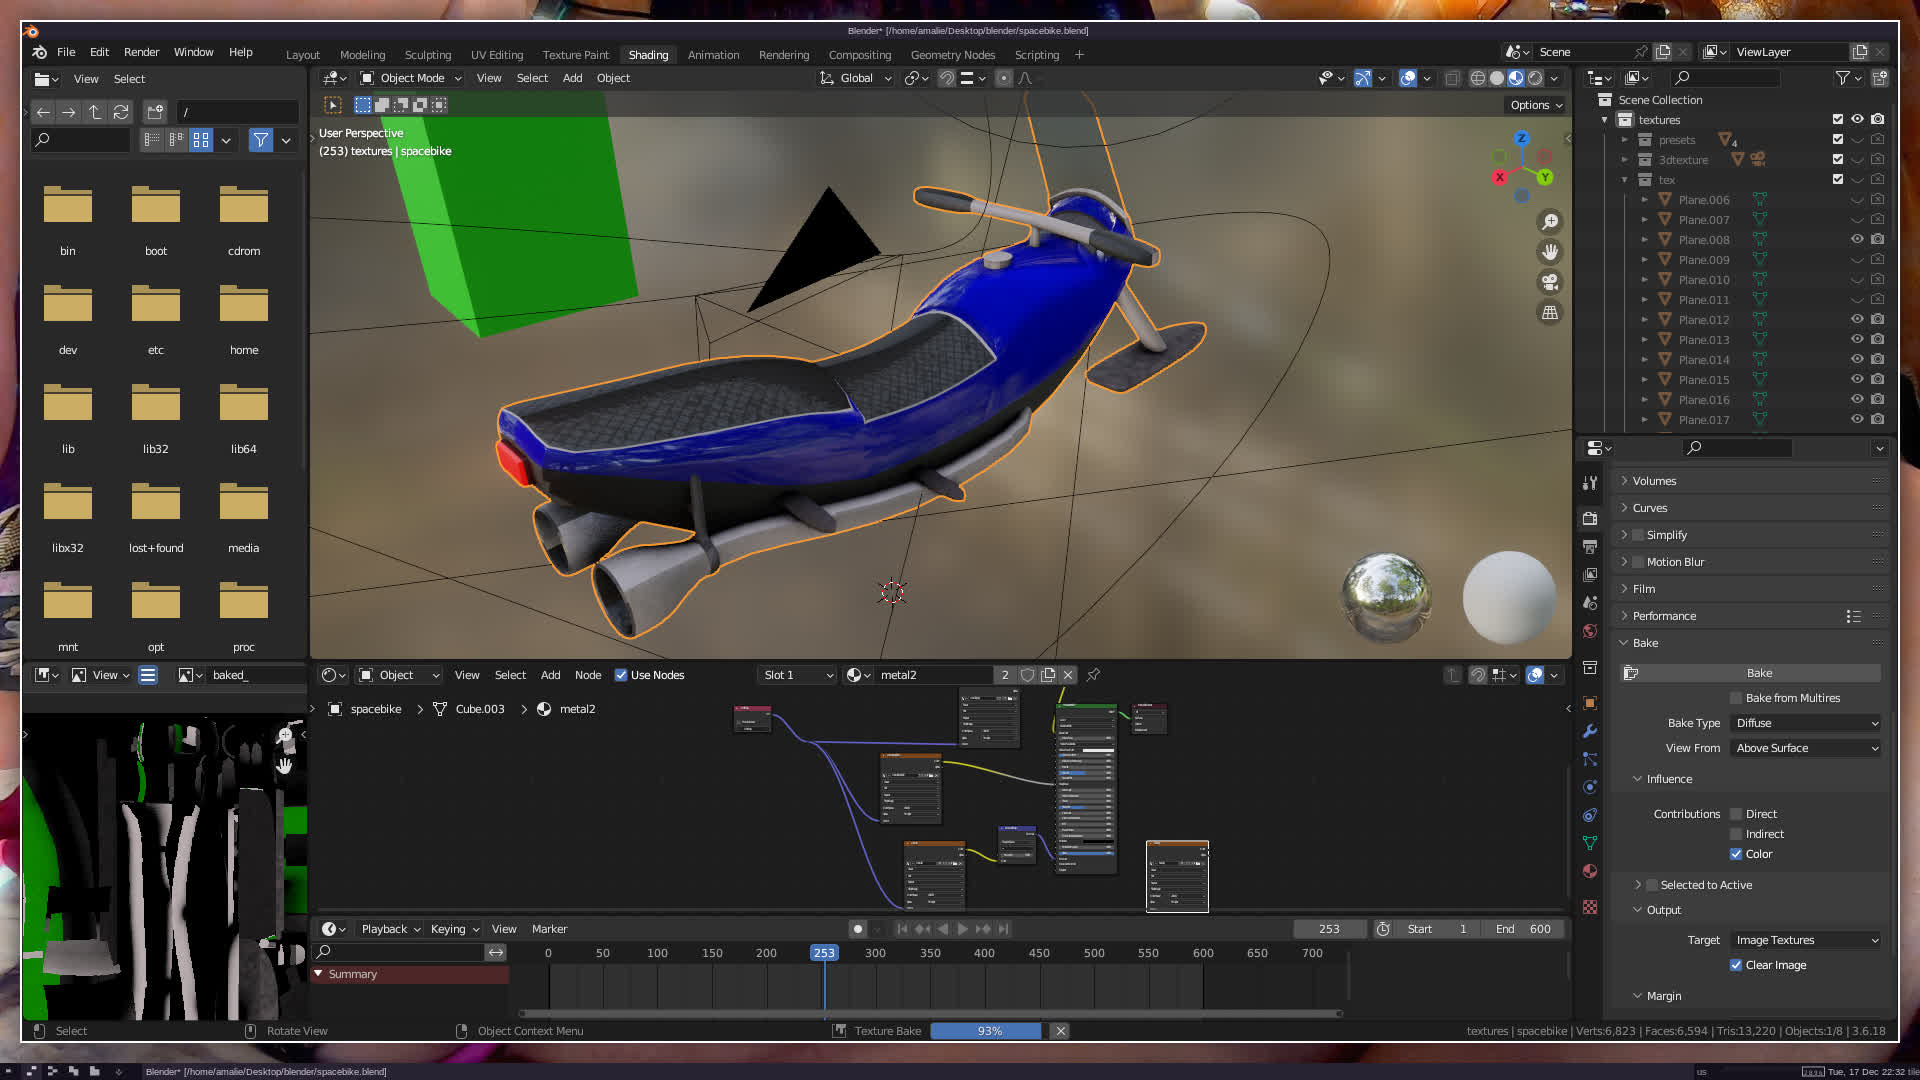
Task: Expand the Performance panel
Action: (x=1665, y=616)
